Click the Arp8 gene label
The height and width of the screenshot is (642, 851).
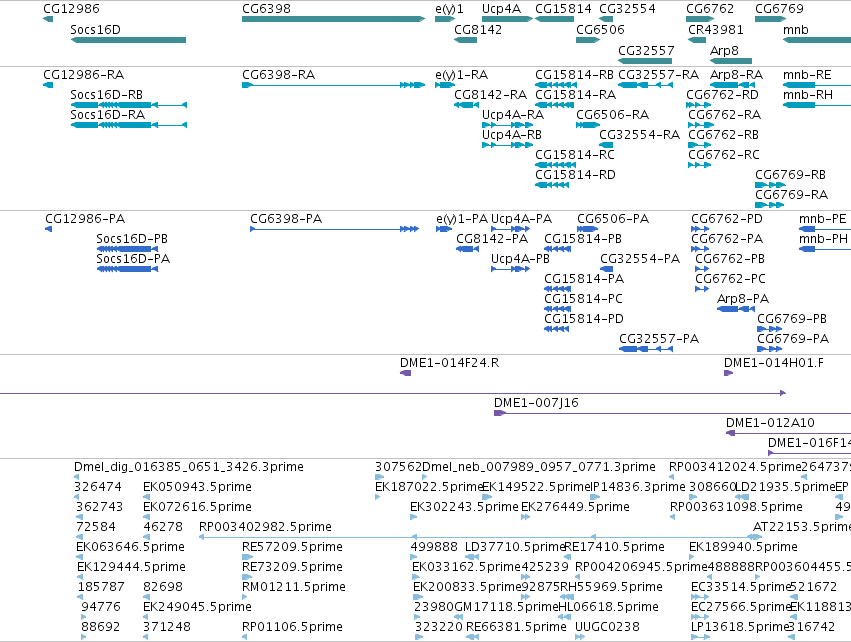click(724, 50)
